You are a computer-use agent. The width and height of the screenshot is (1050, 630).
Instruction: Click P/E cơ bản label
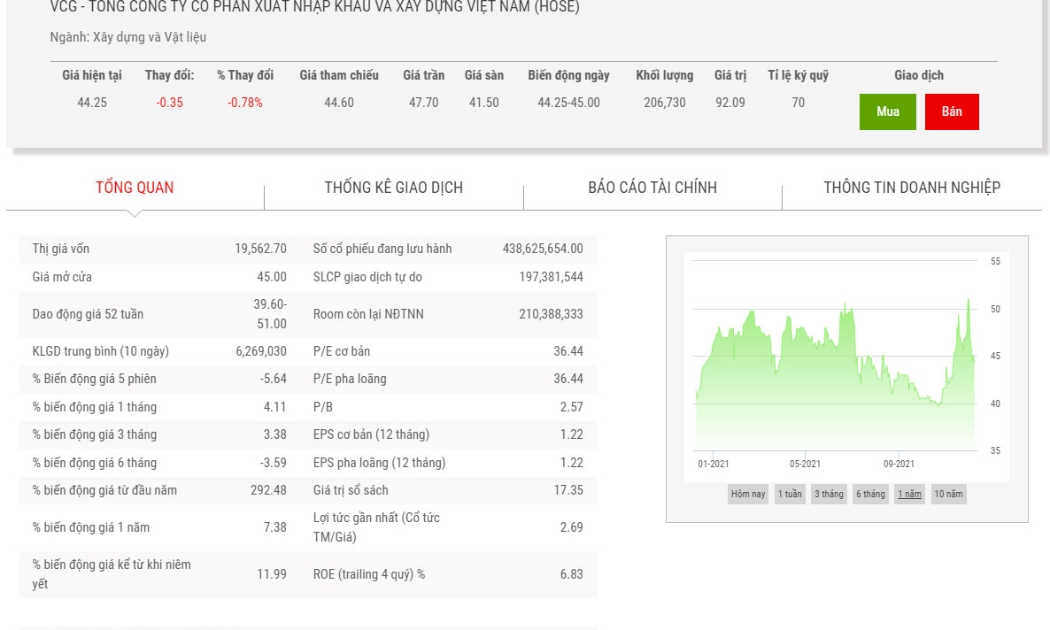(x=342, y=351)
